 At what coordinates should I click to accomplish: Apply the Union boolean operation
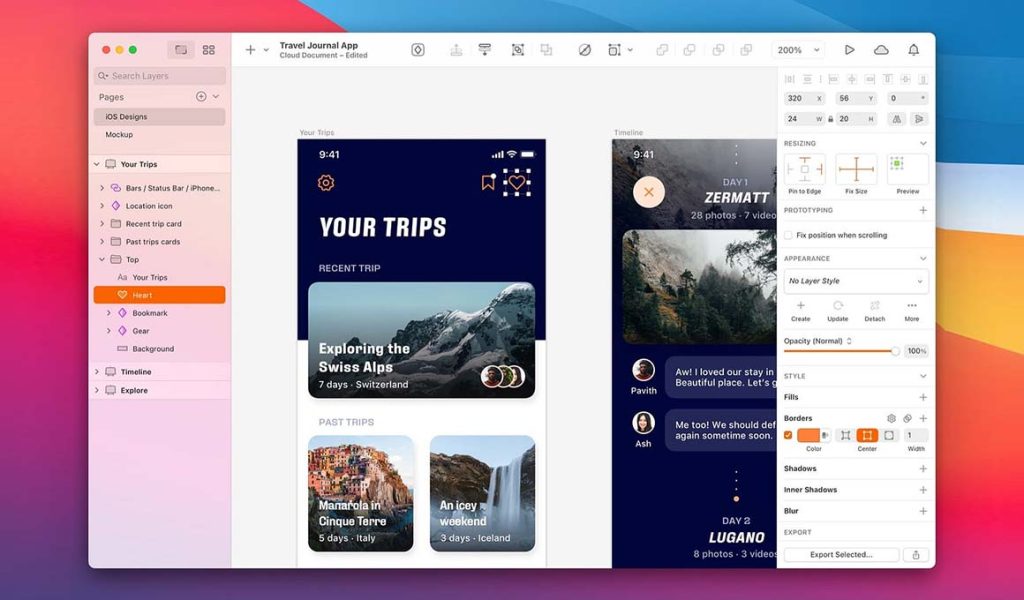coord(662,50)
